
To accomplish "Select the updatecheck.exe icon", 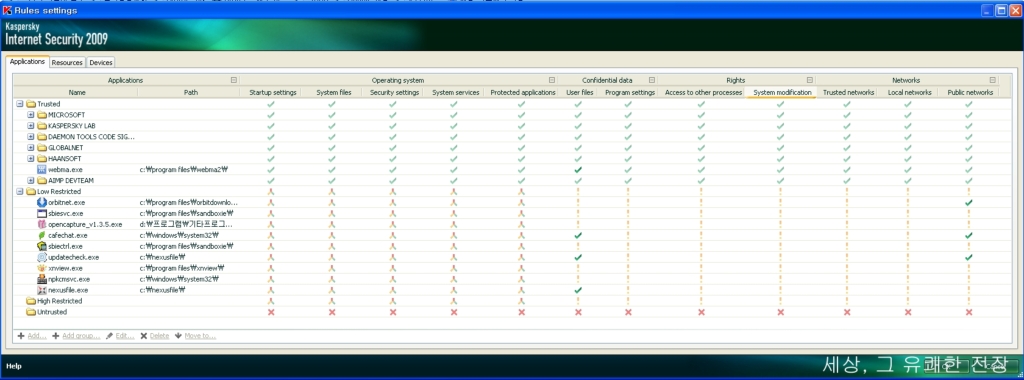I will (42, 257).
